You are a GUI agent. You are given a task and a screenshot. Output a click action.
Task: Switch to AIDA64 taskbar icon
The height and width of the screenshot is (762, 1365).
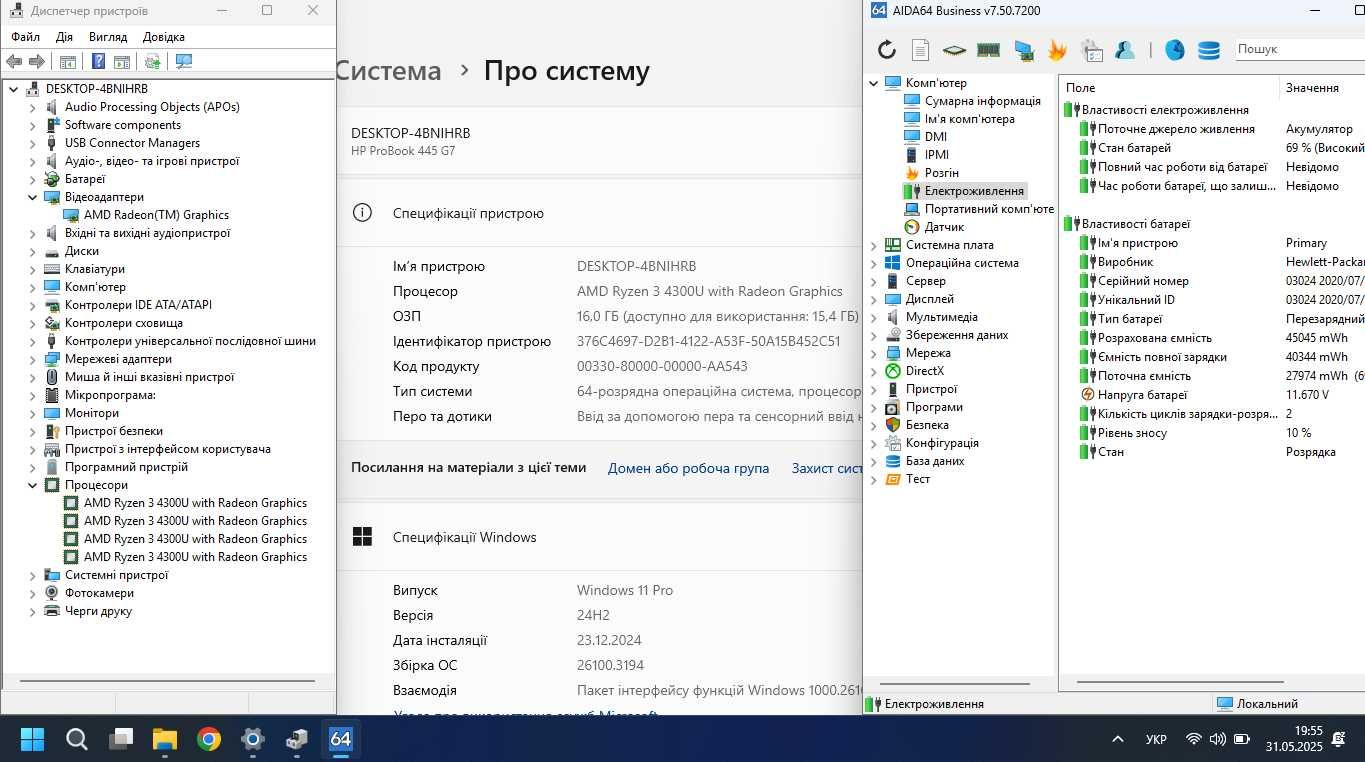[341, 739]
